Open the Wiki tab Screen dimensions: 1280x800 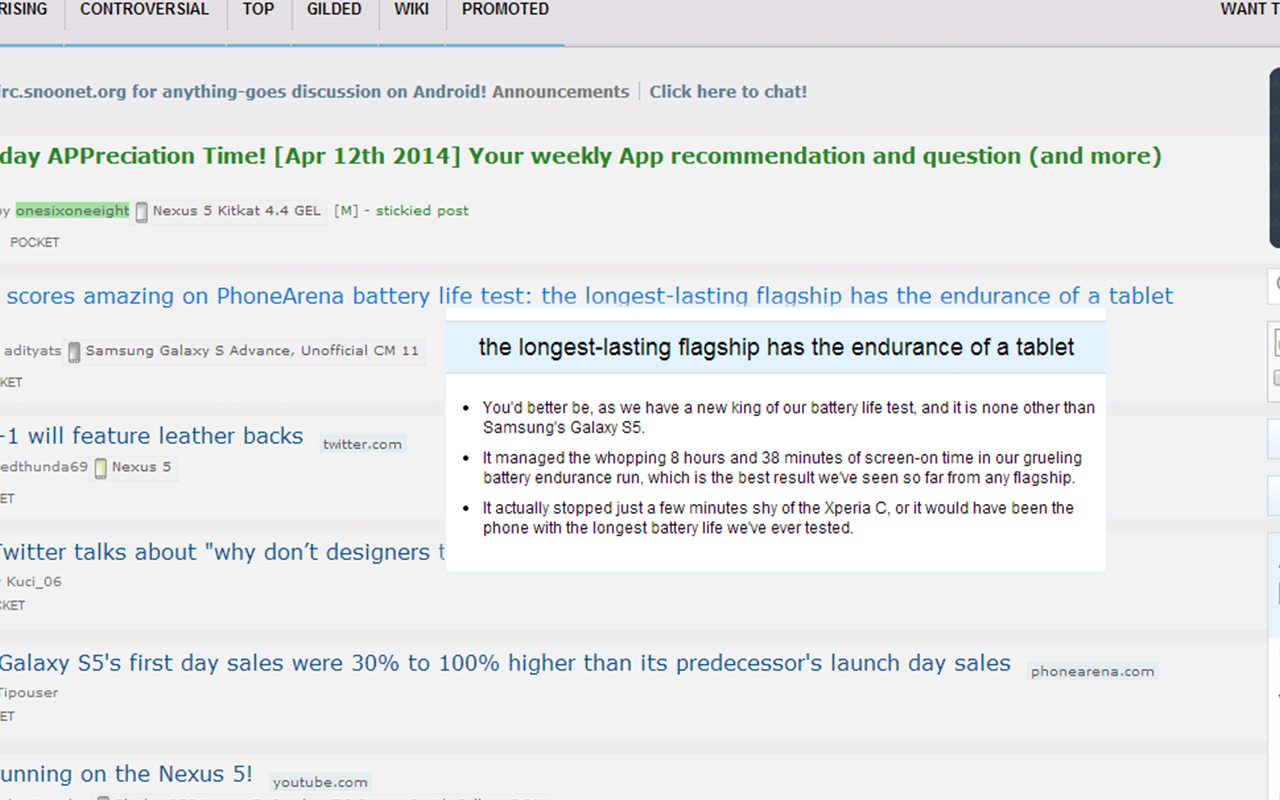click(411, 9)
